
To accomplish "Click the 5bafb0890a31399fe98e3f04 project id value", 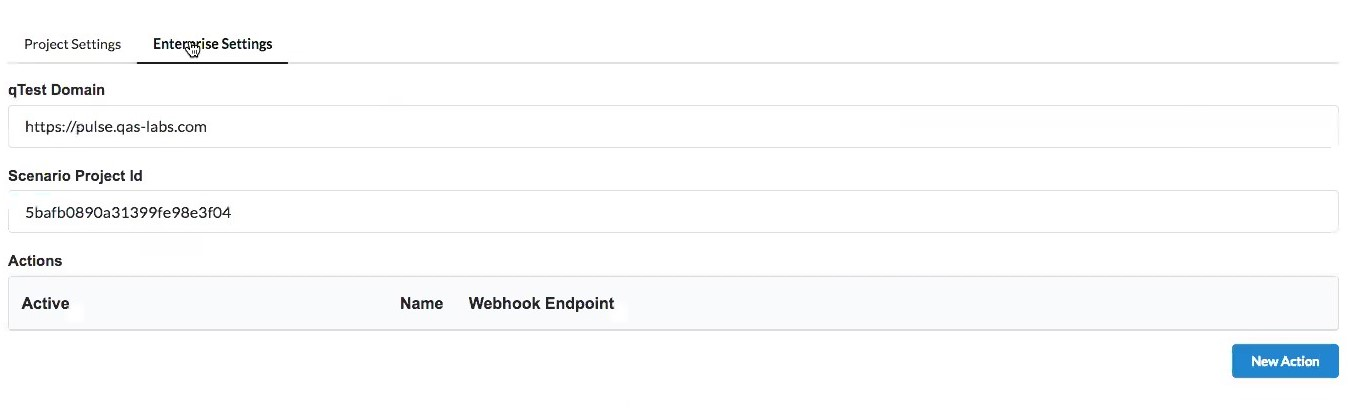I will [128, 212].
